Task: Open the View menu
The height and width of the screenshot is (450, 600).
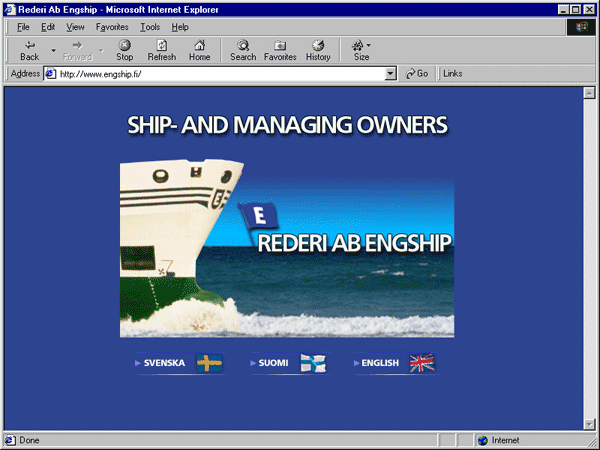Action: [x=75, y=27]
